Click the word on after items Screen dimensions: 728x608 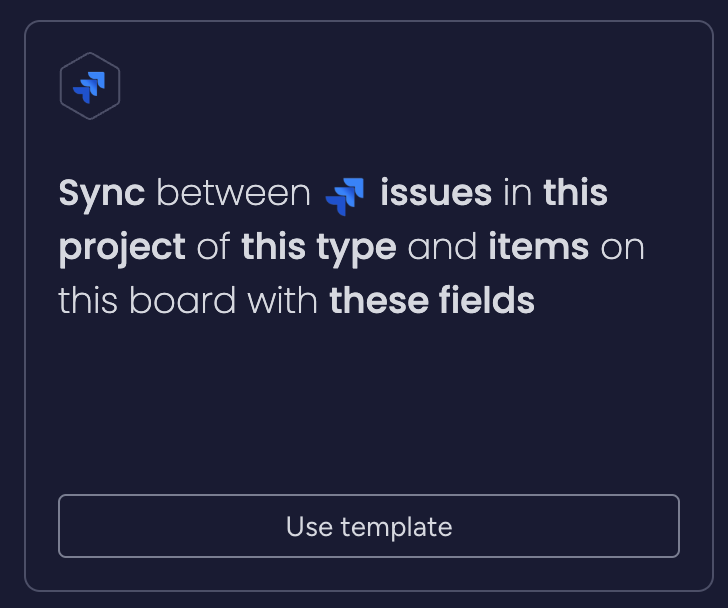coord(622,249)
